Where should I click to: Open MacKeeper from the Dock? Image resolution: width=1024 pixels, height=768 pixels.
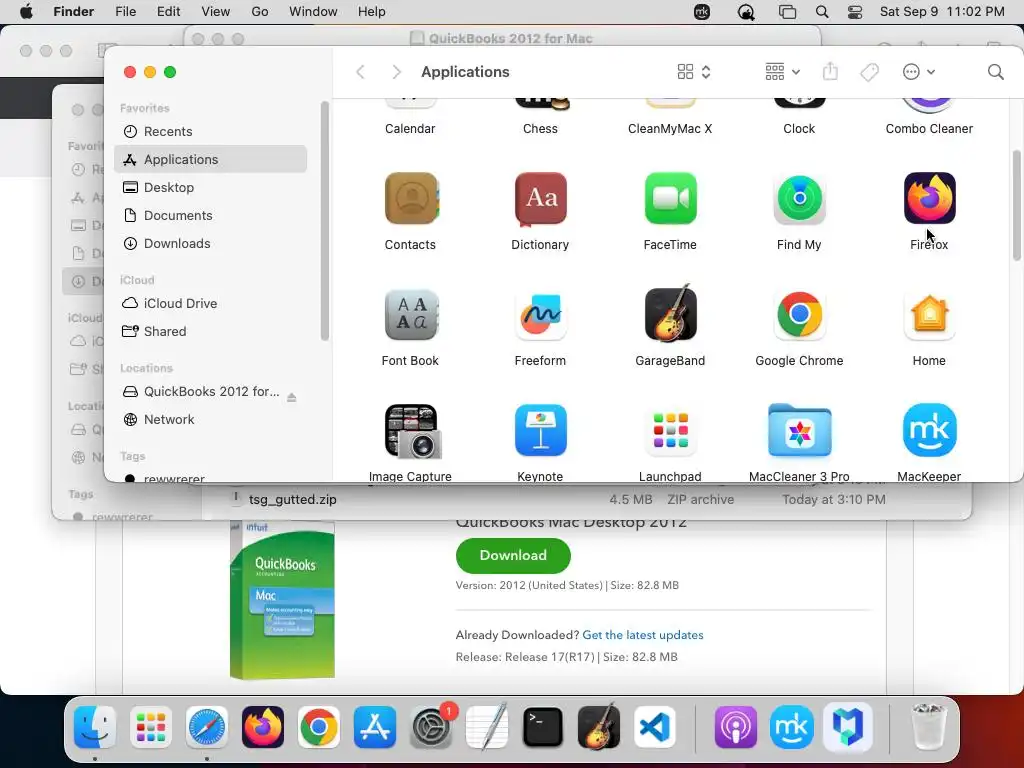[x=792, y=727]
